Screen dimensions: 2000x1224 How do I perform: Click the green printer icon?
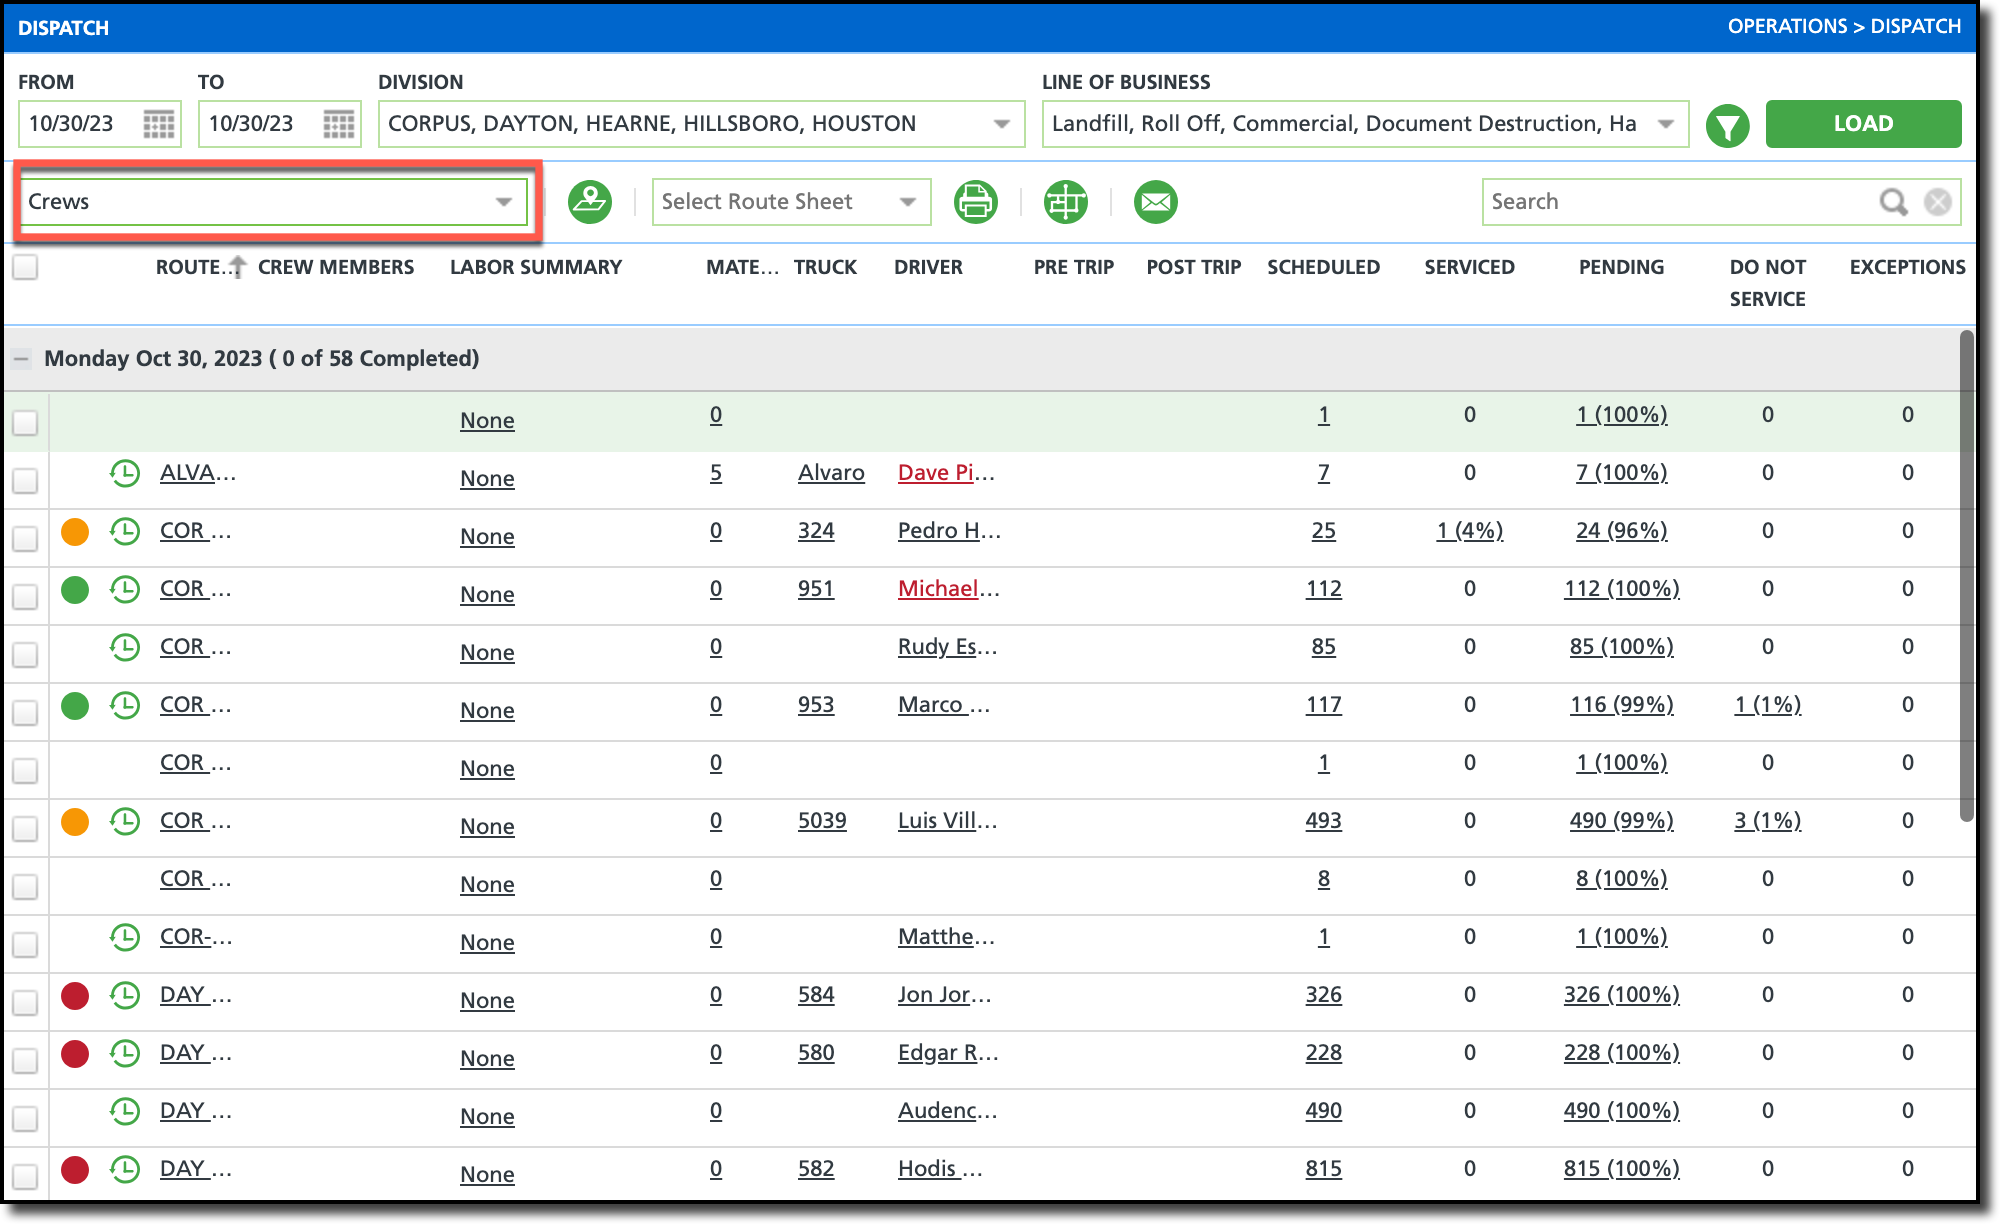pyautogui.click(x=975, y=202)
